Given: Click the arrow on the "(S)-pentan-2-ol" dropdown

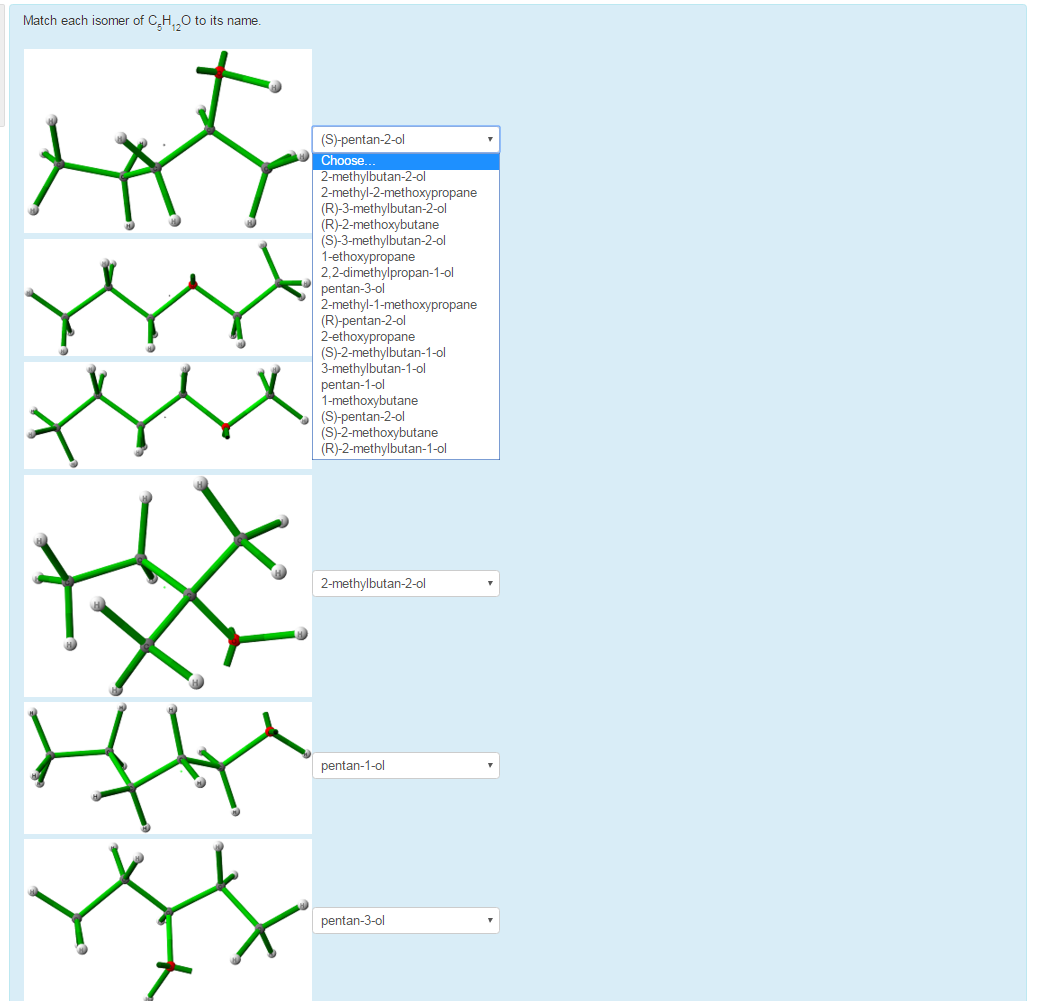Looking at the screenshot, I should pos(490,139).
